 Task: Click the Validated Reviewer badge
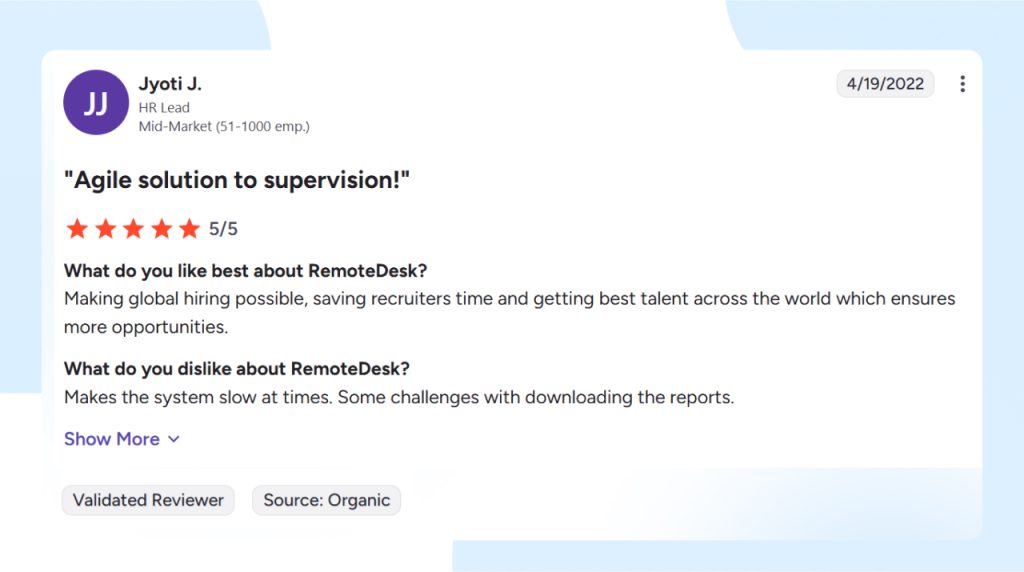click(x=148, y=500)
